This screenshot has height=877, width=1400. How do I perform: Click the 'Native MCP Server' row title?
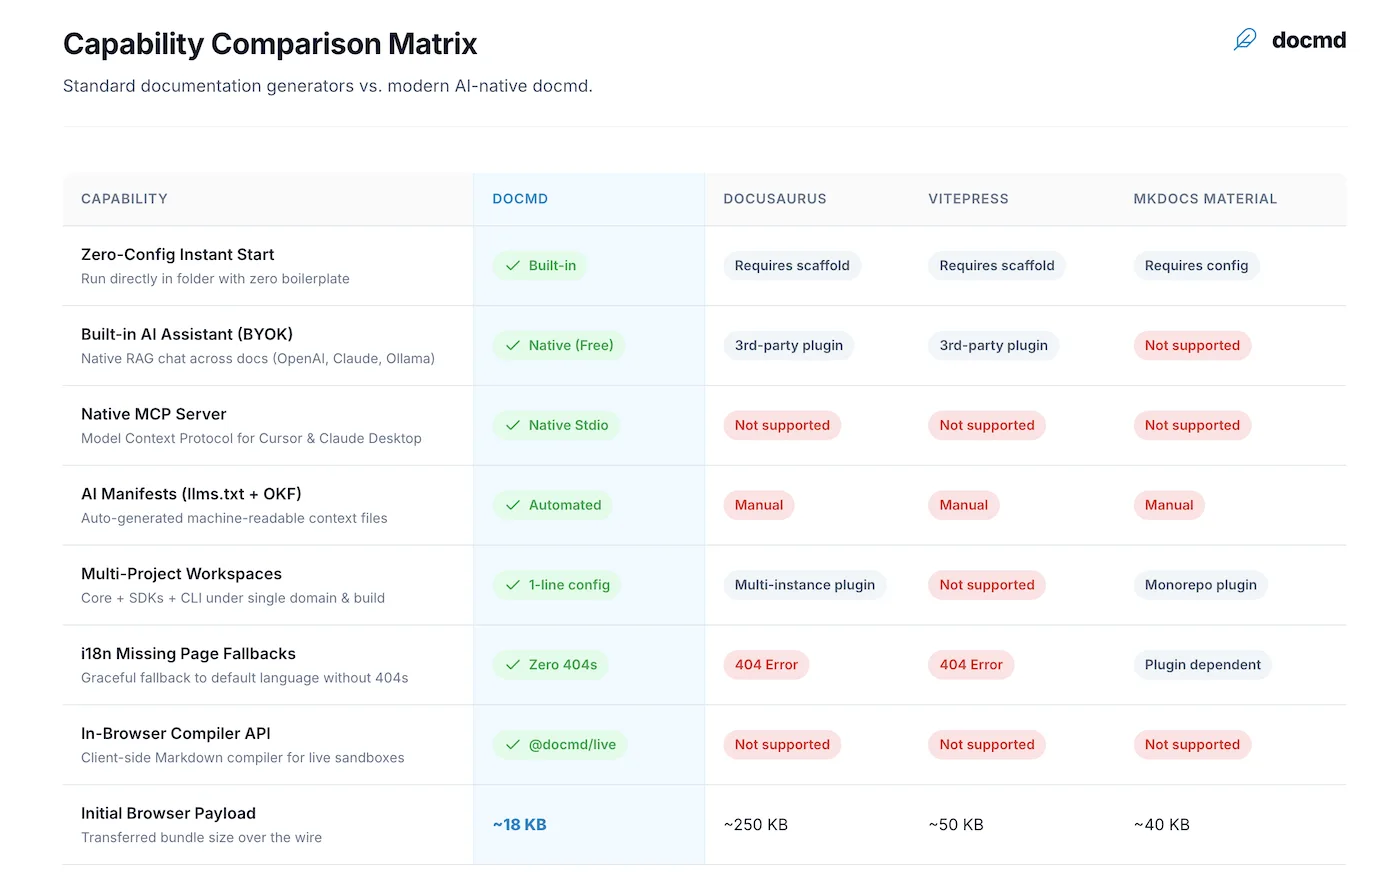pos(154,415)
